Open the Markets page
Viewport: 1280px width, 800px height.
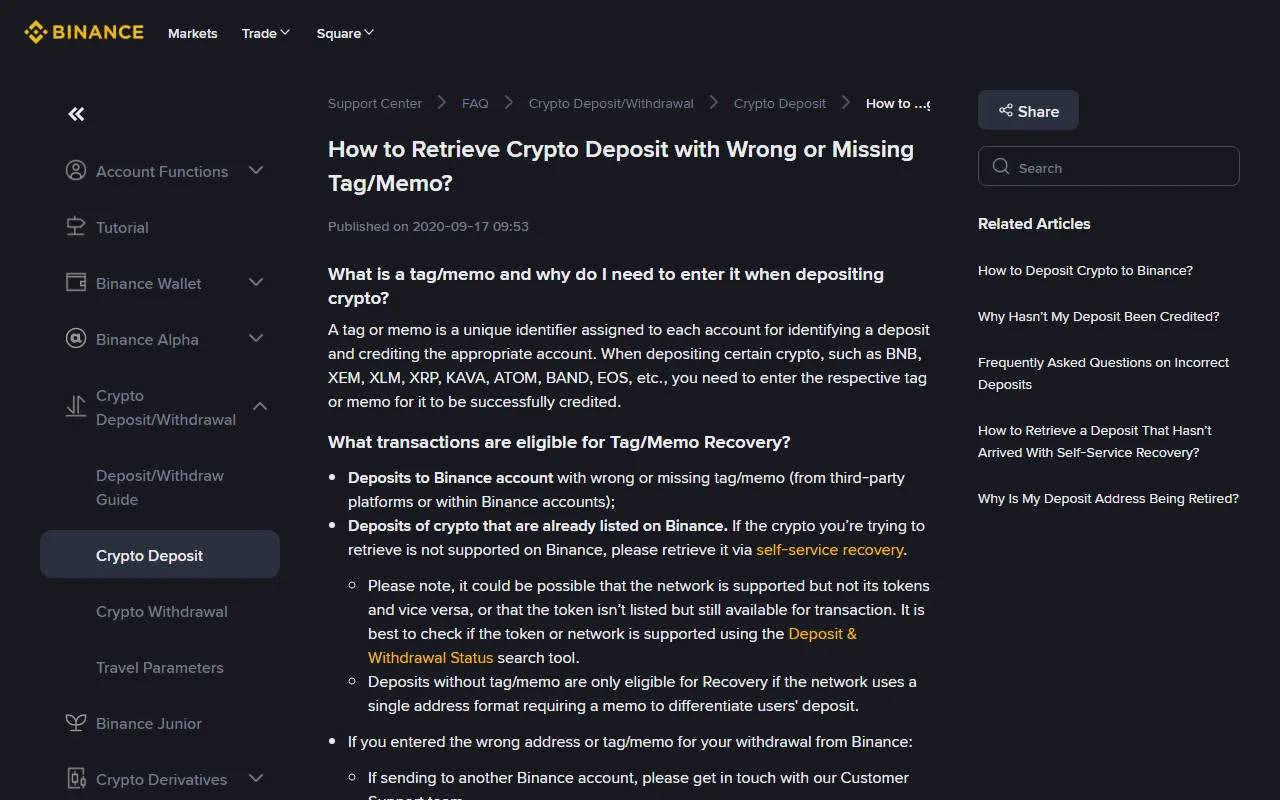pyautogui.click(x=193, y=33)
